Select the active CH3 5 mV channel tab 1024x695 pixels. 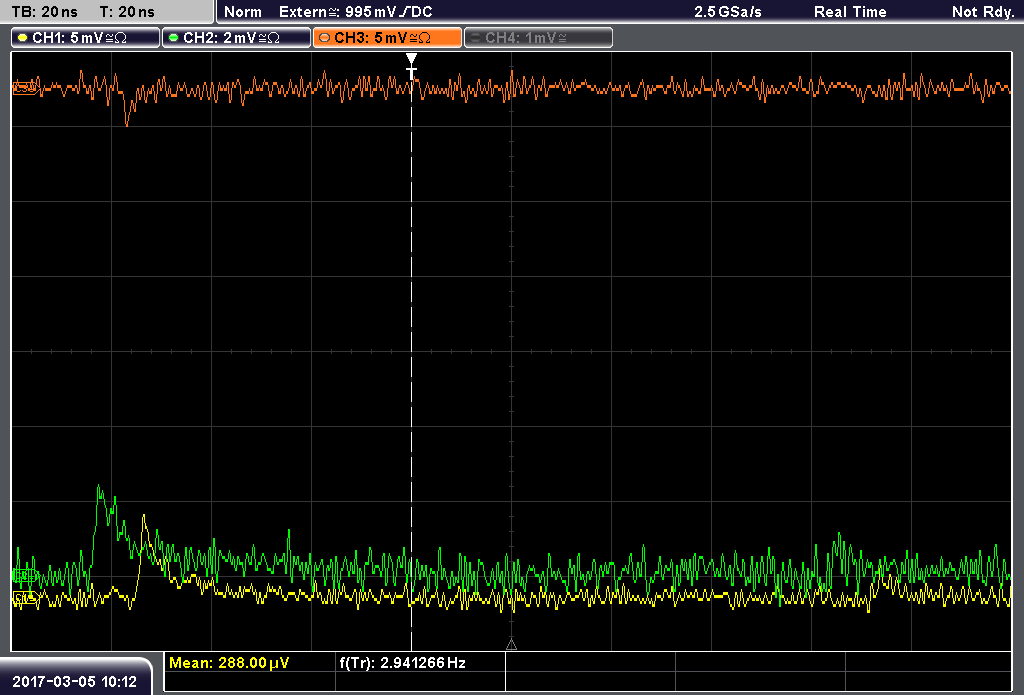pos(387,38)
